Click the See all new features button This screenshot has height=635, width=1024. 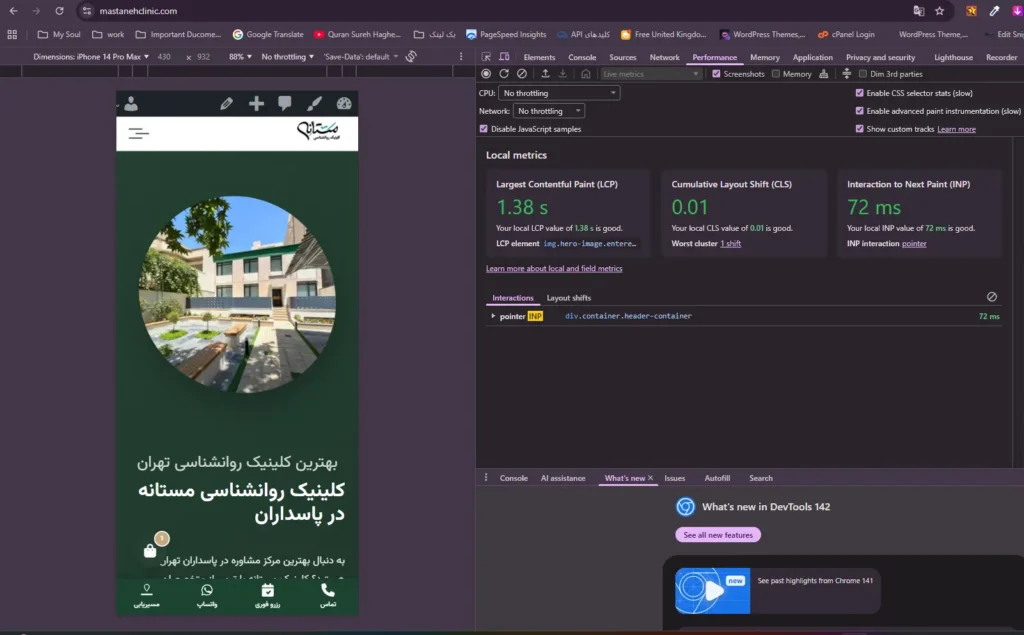pos(718,535)
